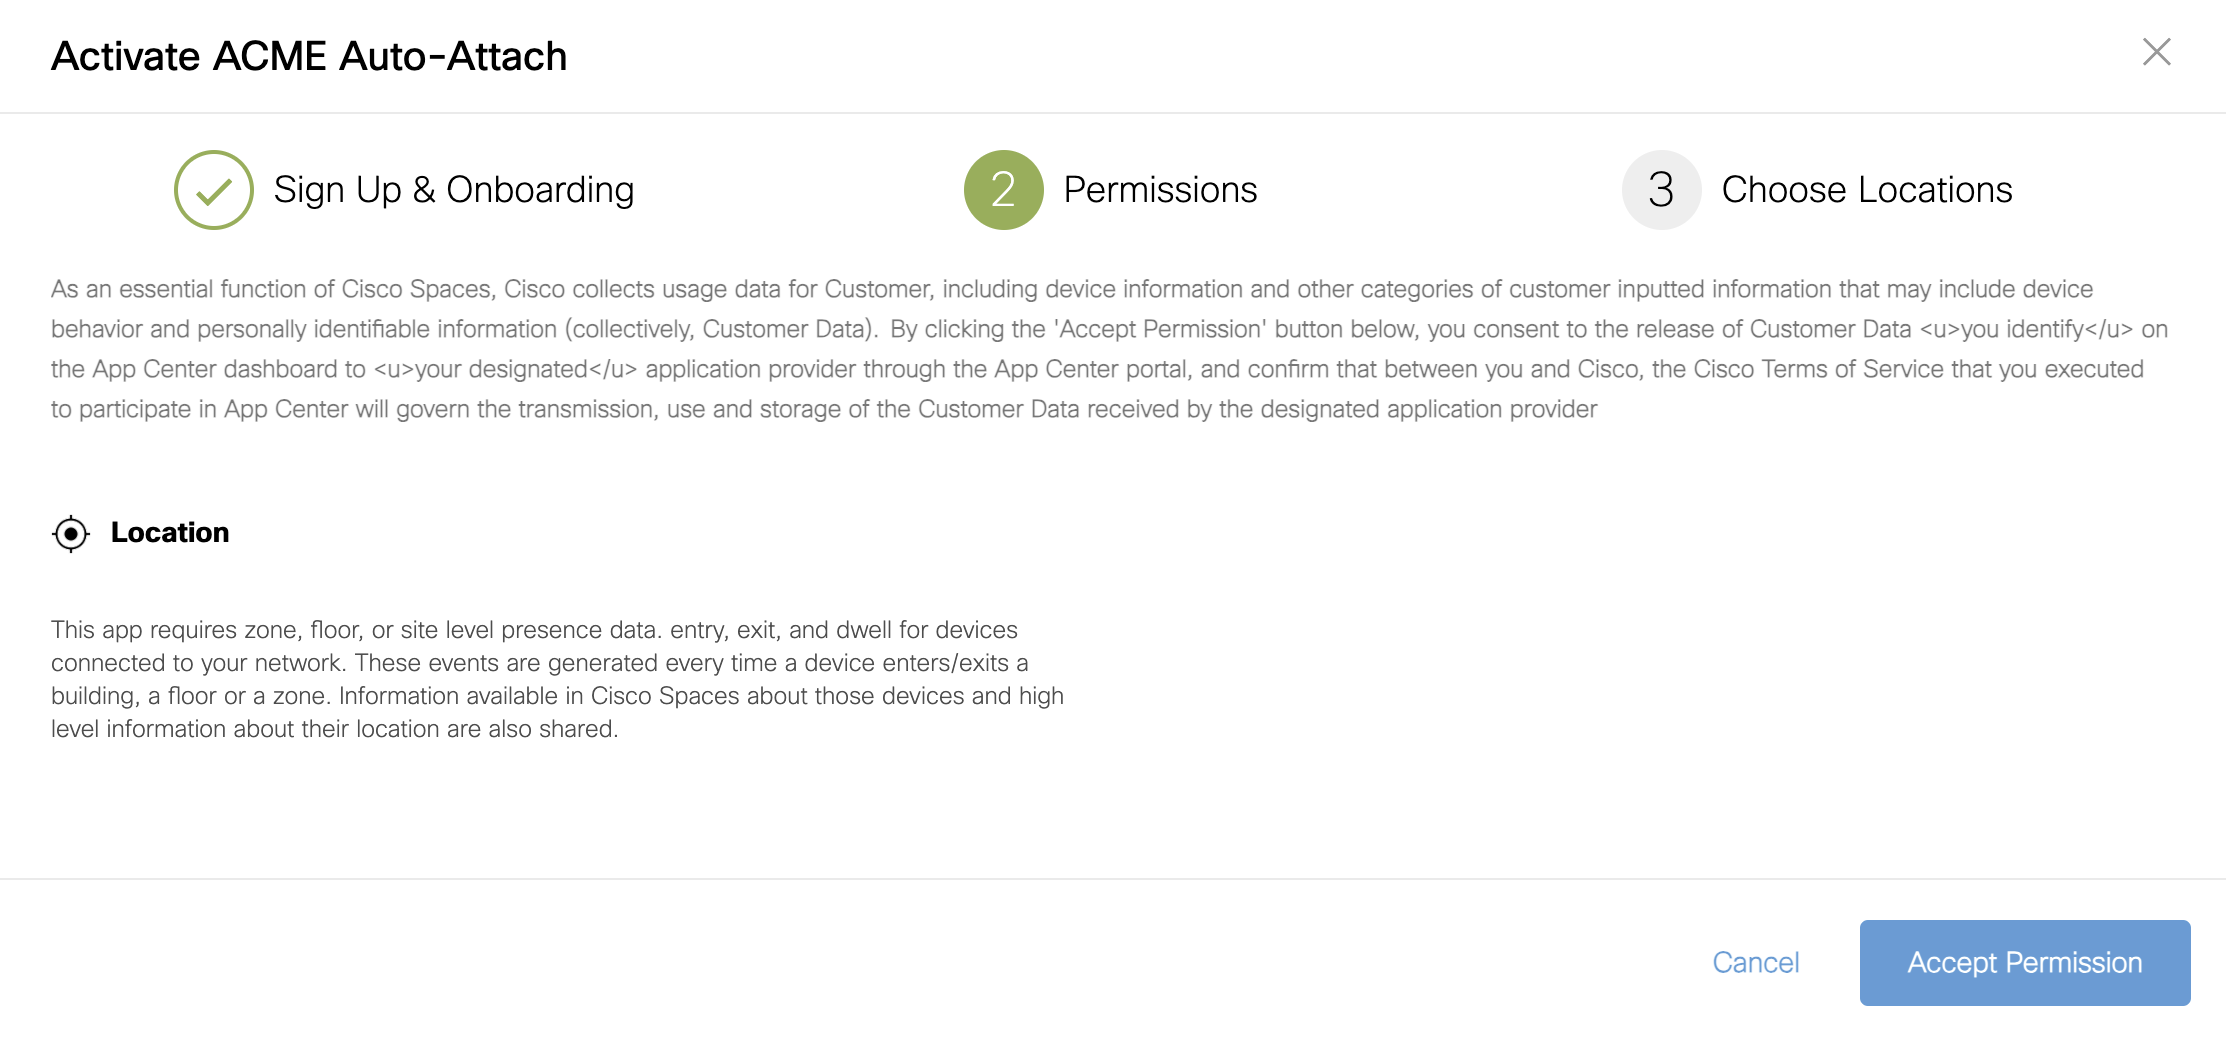Close the Activate ACME Auto-Attach dialog
Viewport: 2226px width, 1040px height.
2156,52
